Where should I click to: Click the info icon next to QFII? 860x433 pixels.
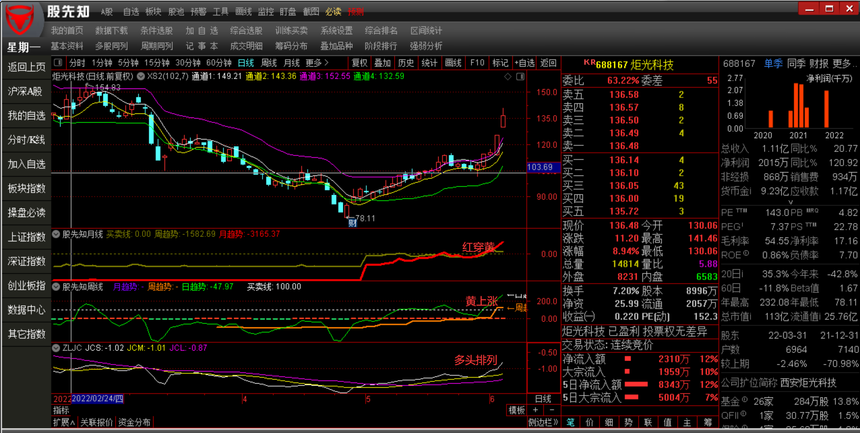744,415
